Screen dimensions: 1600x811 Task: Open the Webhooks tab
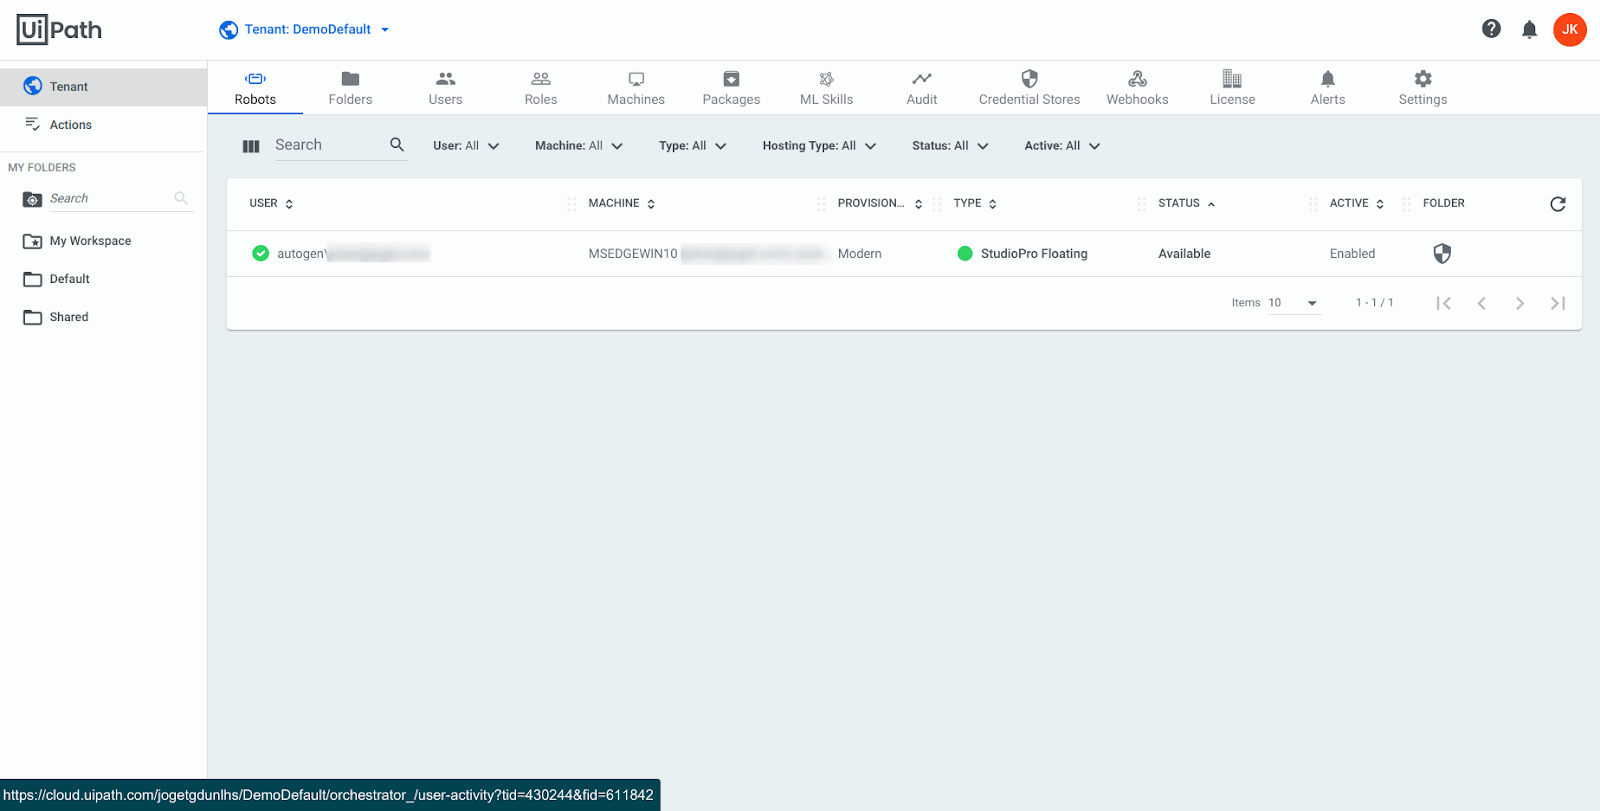[x=1137, y=88]
